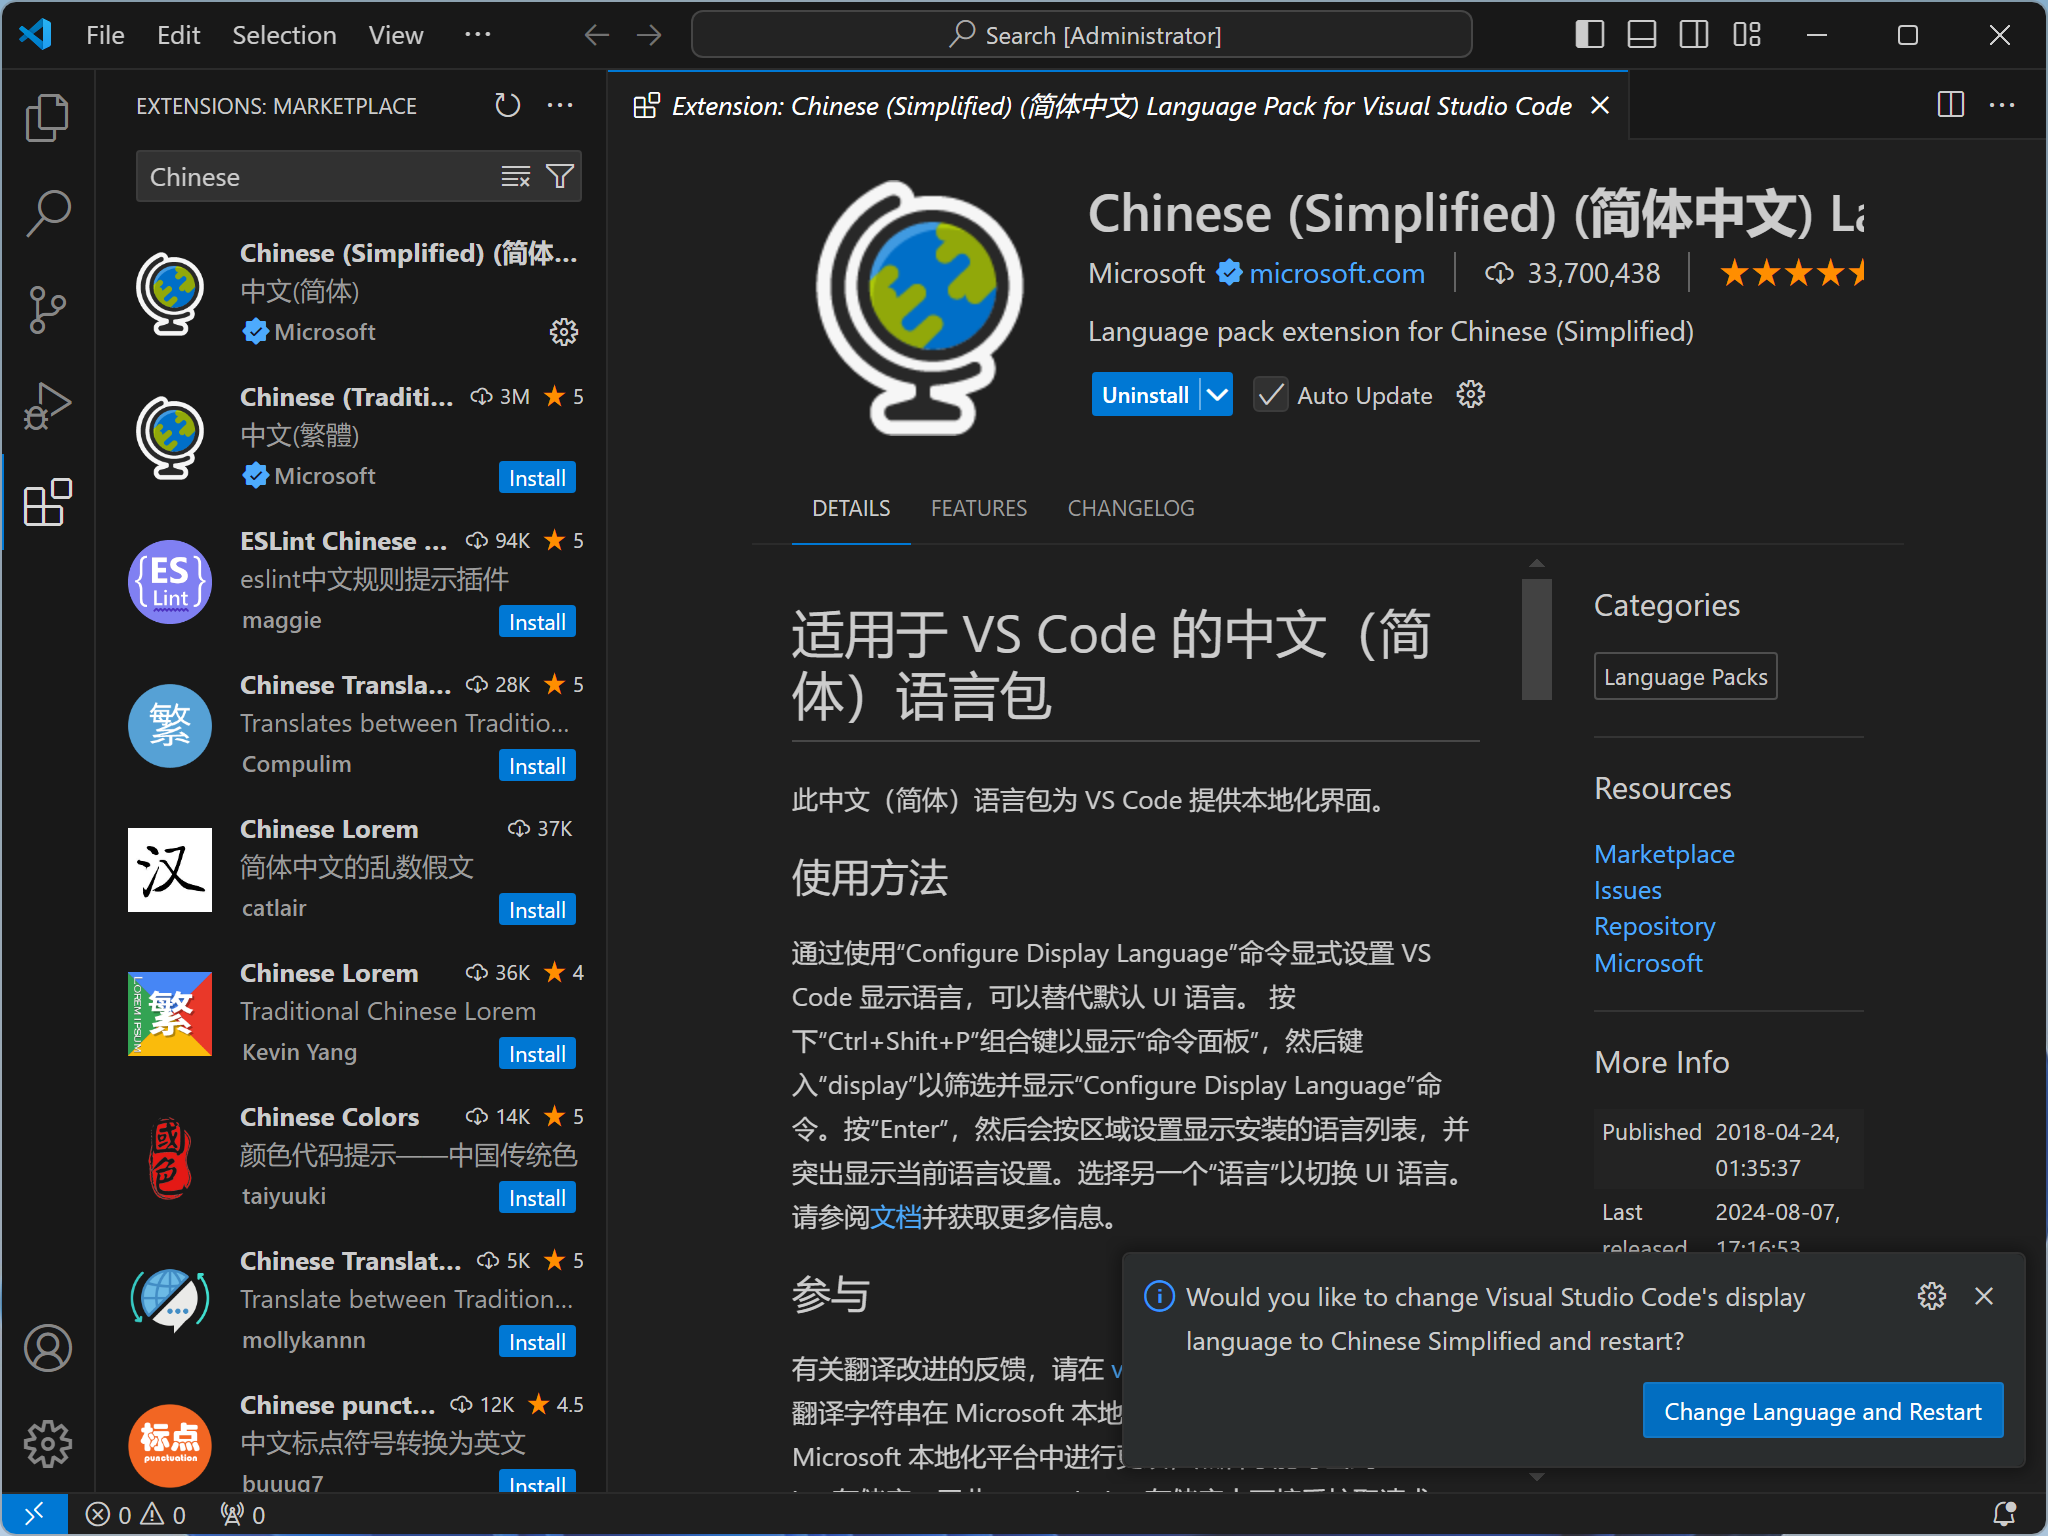Expand the Uninstall dropdown arrow
Screen dimensions: 2048x1536
coord(1217,395)
